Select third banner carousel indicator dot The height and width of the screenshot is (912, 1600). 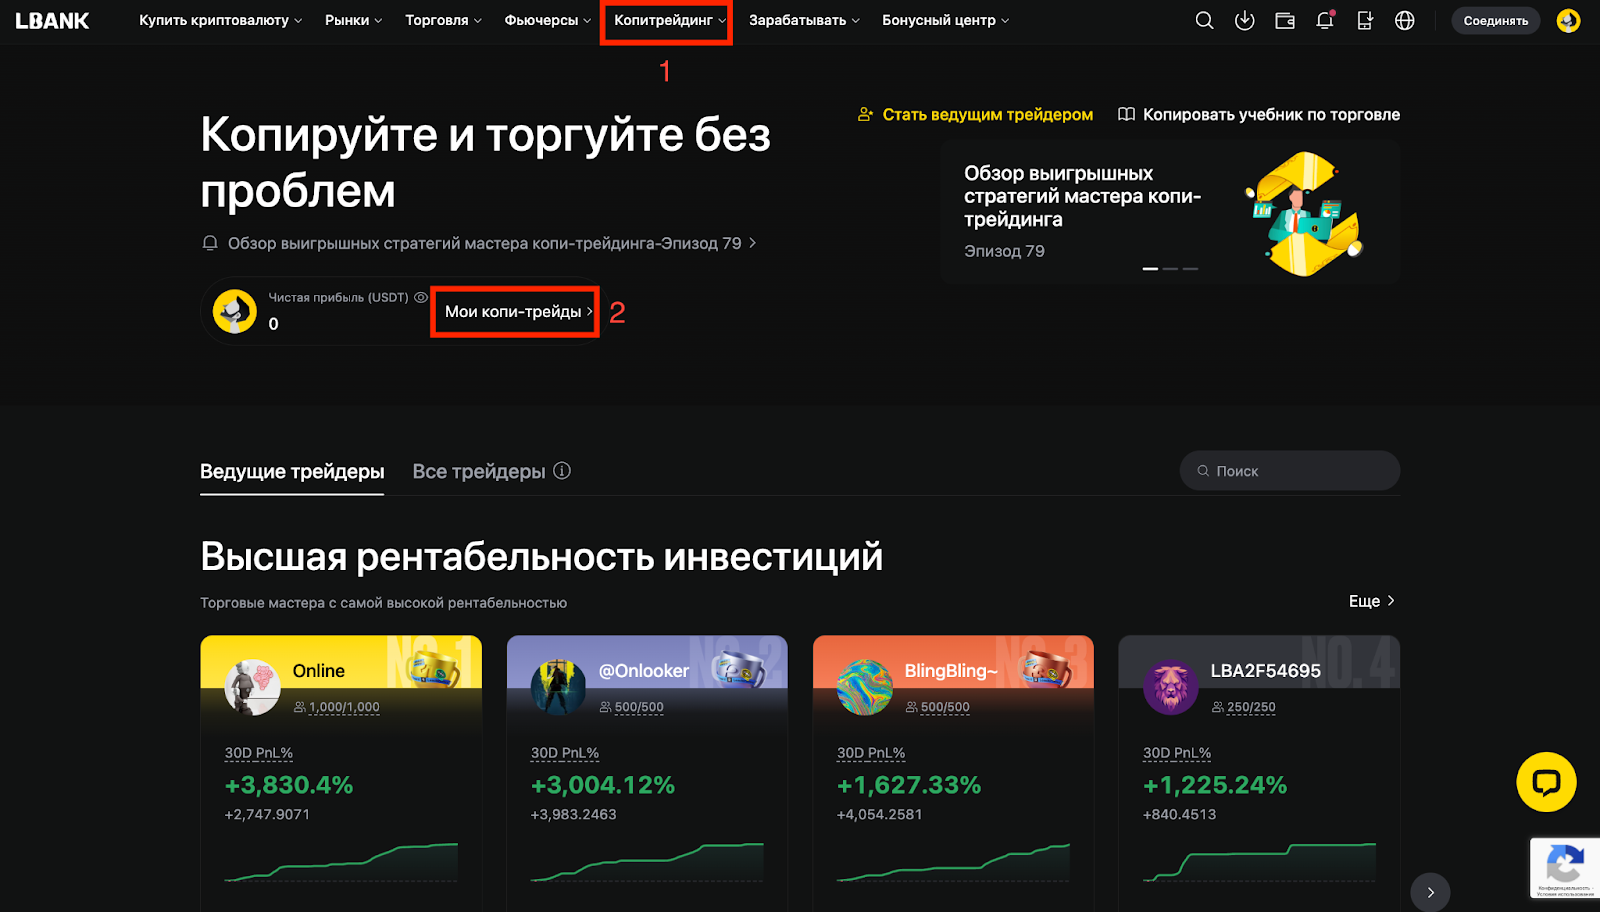click(1190, 268)
